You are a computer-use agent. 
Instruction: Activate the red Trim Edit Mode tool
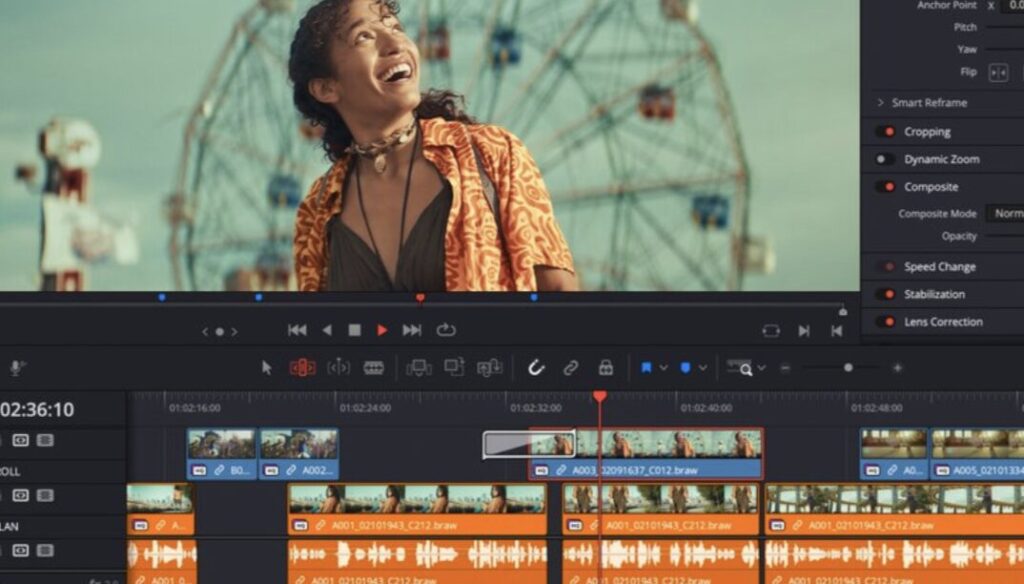click(302, 368)
